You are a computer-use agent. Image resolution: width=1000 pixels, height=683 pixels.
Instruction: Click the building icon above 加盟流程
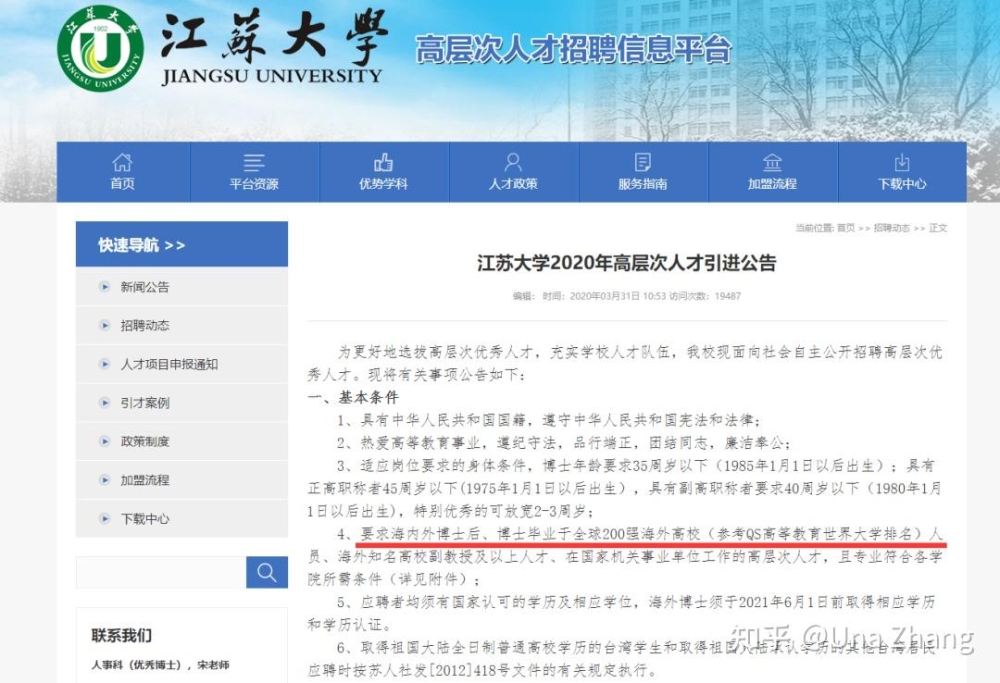pos(772,163)
